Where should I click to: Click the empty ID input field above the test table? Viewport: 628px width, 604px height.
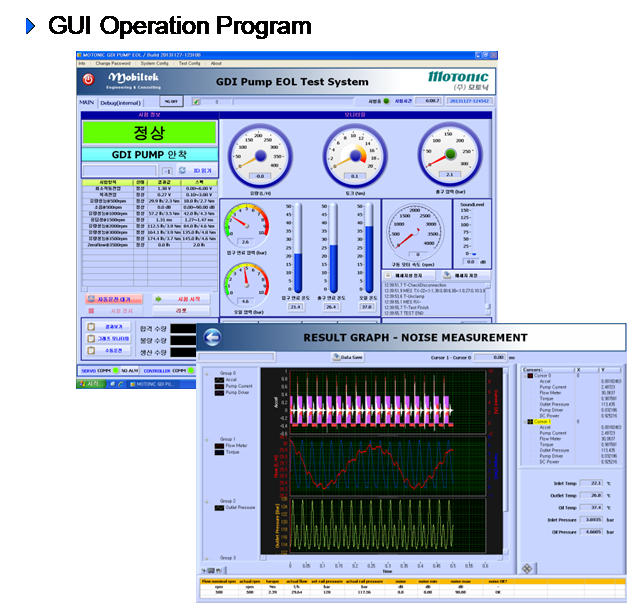[119, 171]
